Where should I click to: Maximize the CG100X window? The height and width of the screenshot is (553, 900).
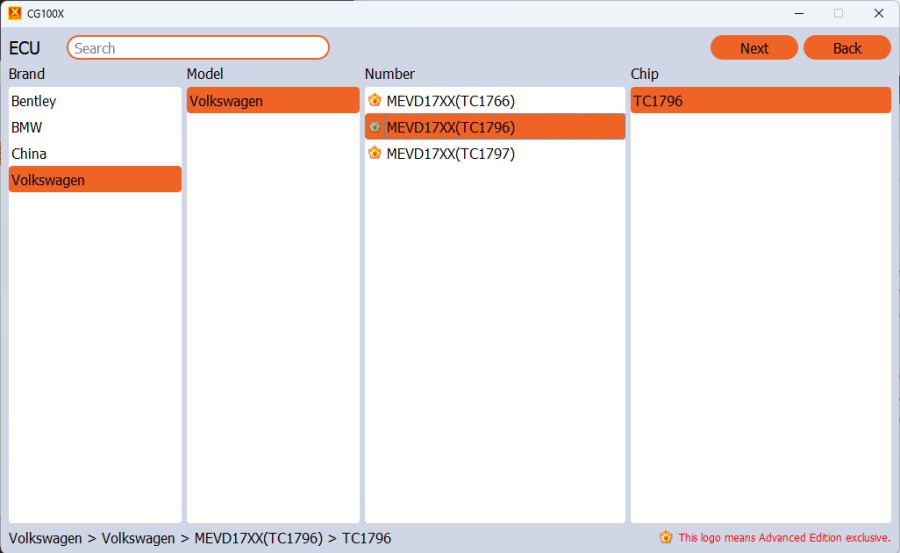tap(838, 13)
